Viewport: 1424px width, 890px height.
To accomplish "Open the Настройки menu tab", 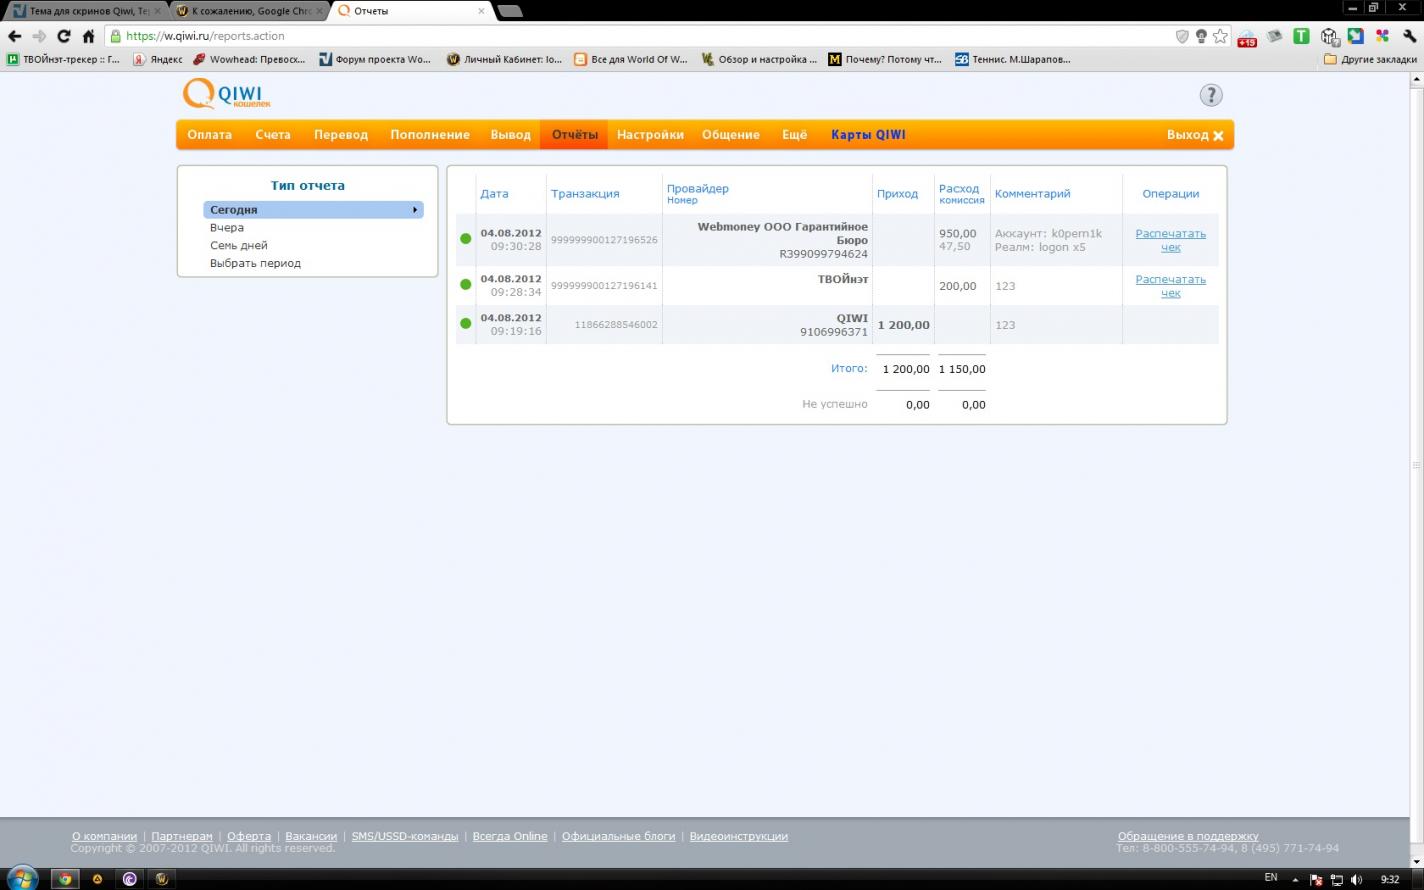I will [650, 135].
